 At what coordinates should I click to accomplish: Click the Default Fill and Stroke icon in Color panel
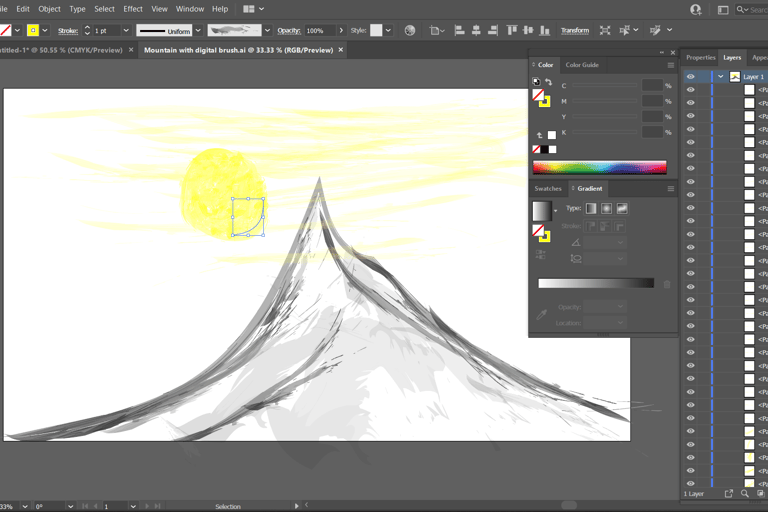(x=536, y=82)
